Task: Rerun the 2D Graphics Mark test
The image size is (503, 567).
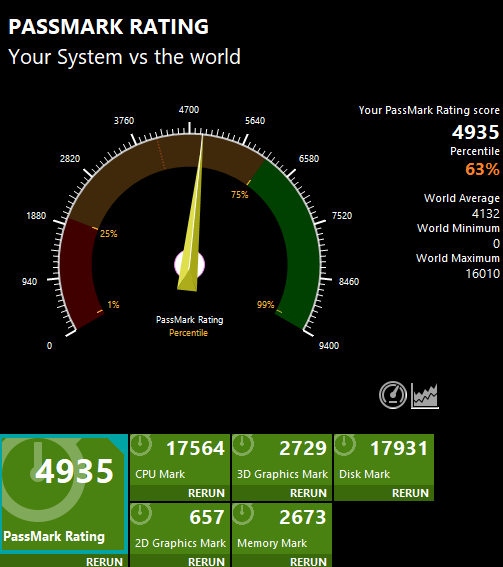Action: coord(206,561)
